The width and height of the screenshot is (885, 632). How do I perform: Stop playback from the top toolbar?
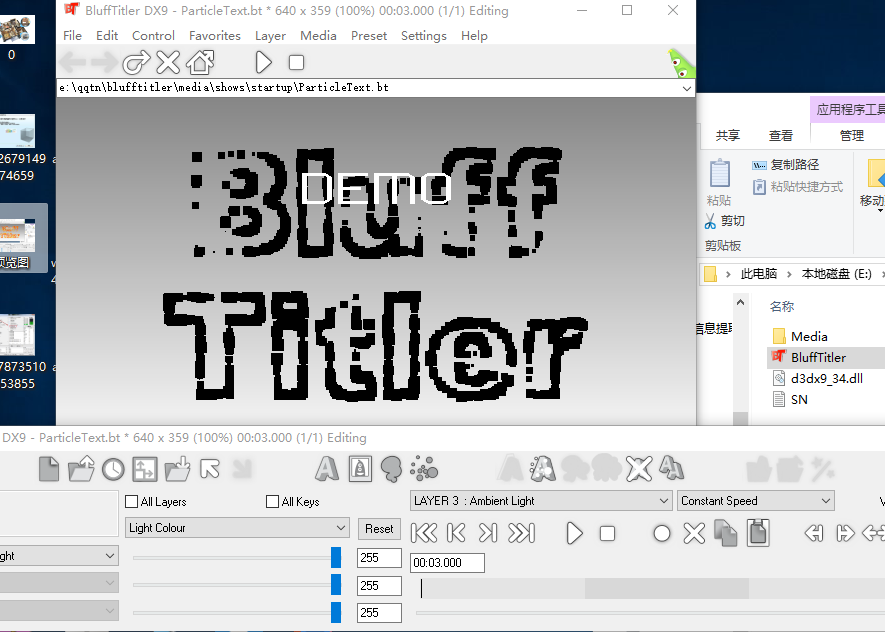(296, 62)
